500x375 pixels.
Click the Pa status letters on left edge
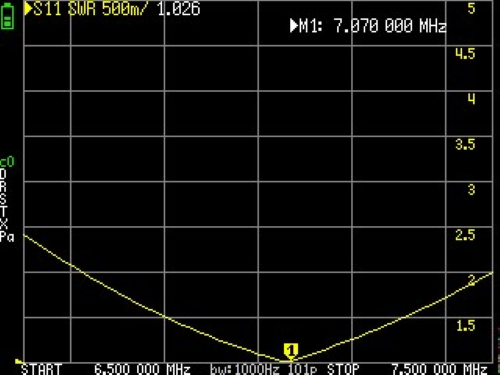coord(7,237)
